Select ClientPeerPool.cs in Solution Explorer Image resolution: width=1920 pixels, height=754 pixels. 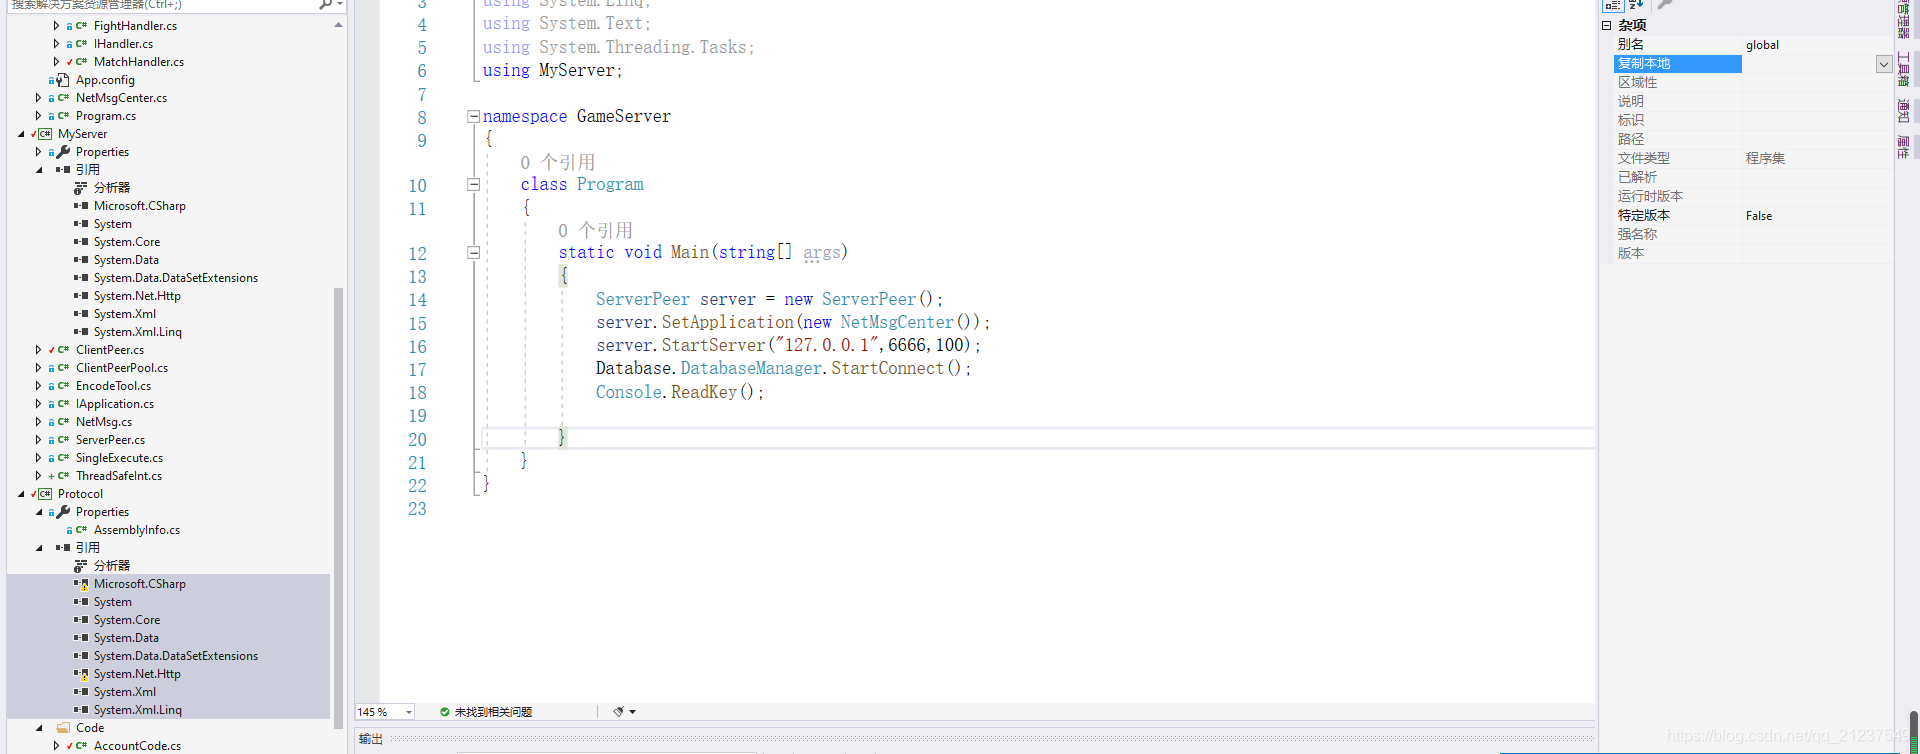tap(122, 368)
